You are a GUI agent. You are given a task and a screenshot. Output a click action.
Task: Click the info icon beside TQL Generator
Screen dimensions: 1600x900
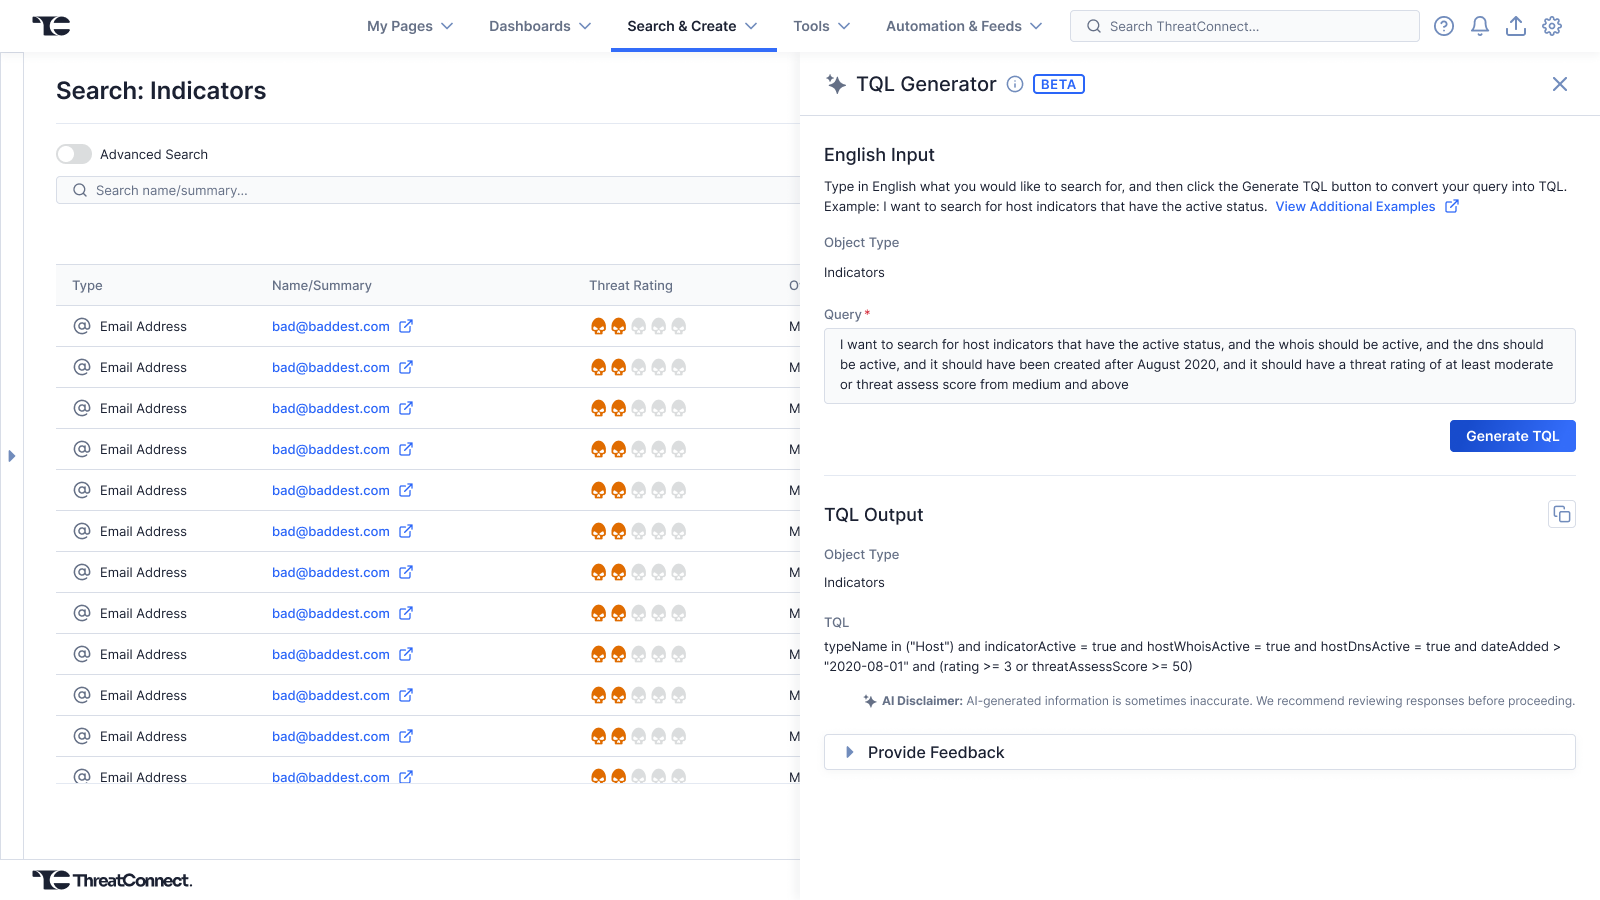(x=1014, y=84)
